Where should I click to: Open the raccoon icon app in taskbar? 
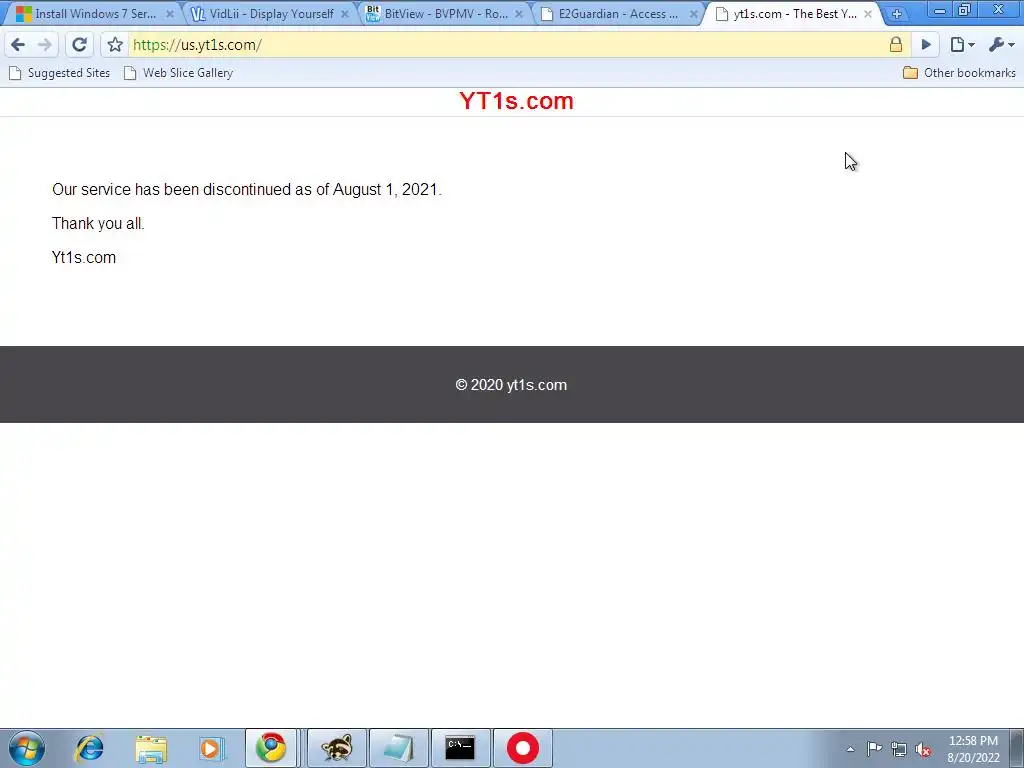click(x=337, y=748)
